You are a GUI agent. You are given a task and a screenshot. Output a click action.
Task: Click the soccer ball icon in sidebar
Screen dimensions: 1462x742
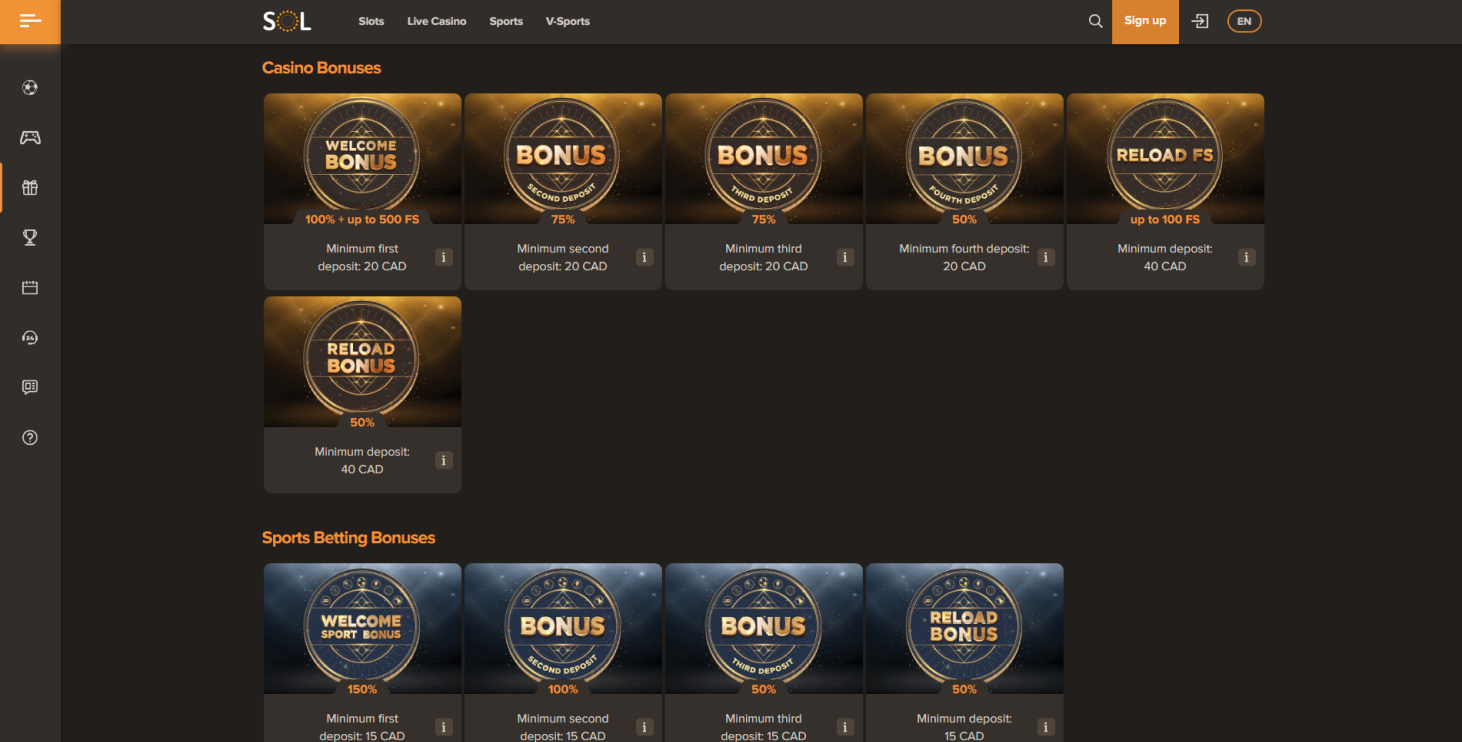coord(30,88)
